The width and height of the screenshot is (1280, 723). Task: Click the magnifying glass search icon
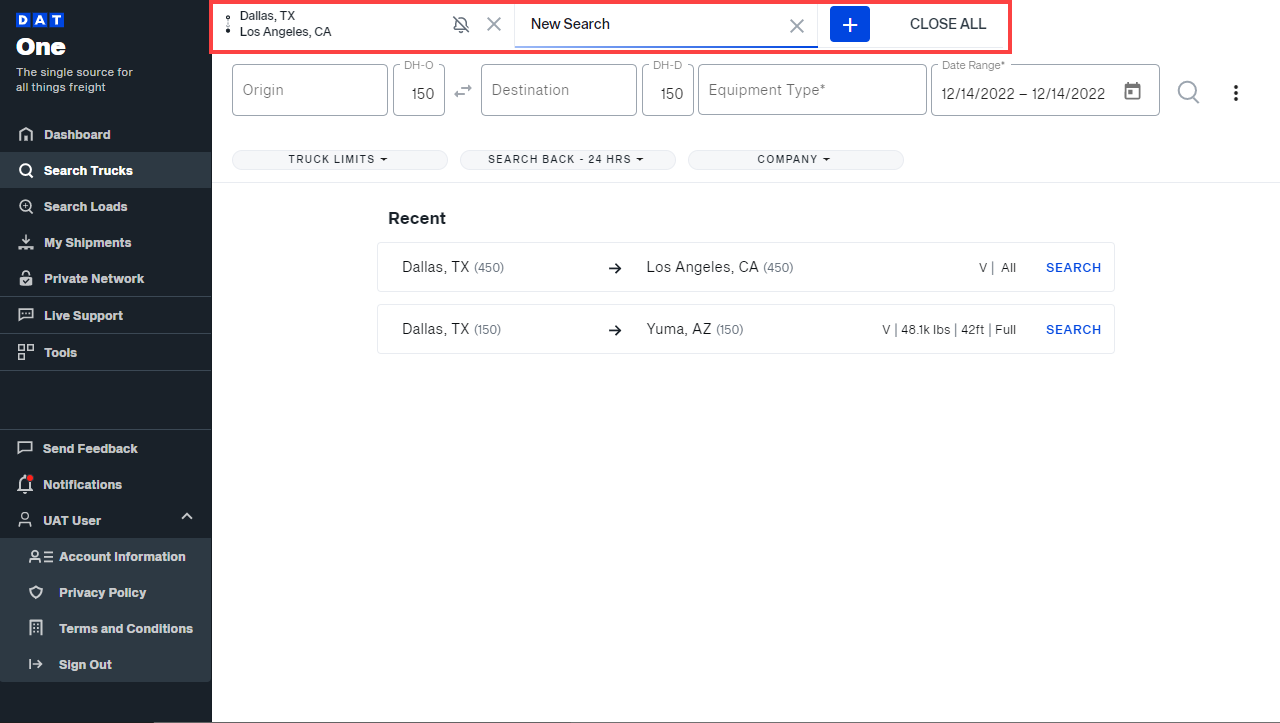1188,92
